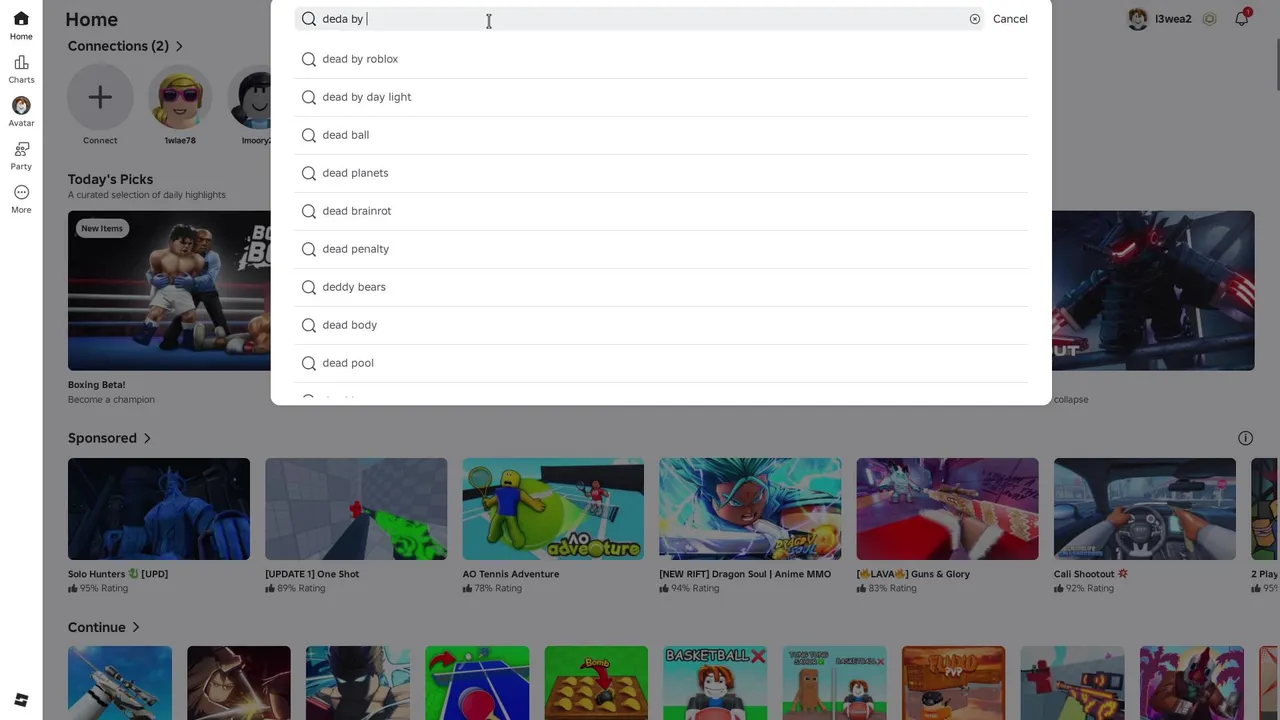
Task: Open the Guns & Glory game tile
Action: (947, 509)
